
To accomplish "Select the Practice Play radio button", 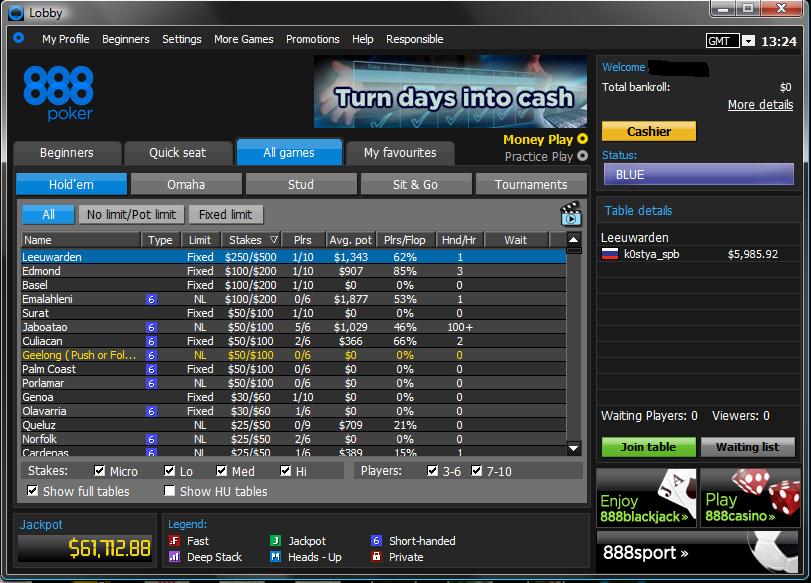I will [582, 156].
